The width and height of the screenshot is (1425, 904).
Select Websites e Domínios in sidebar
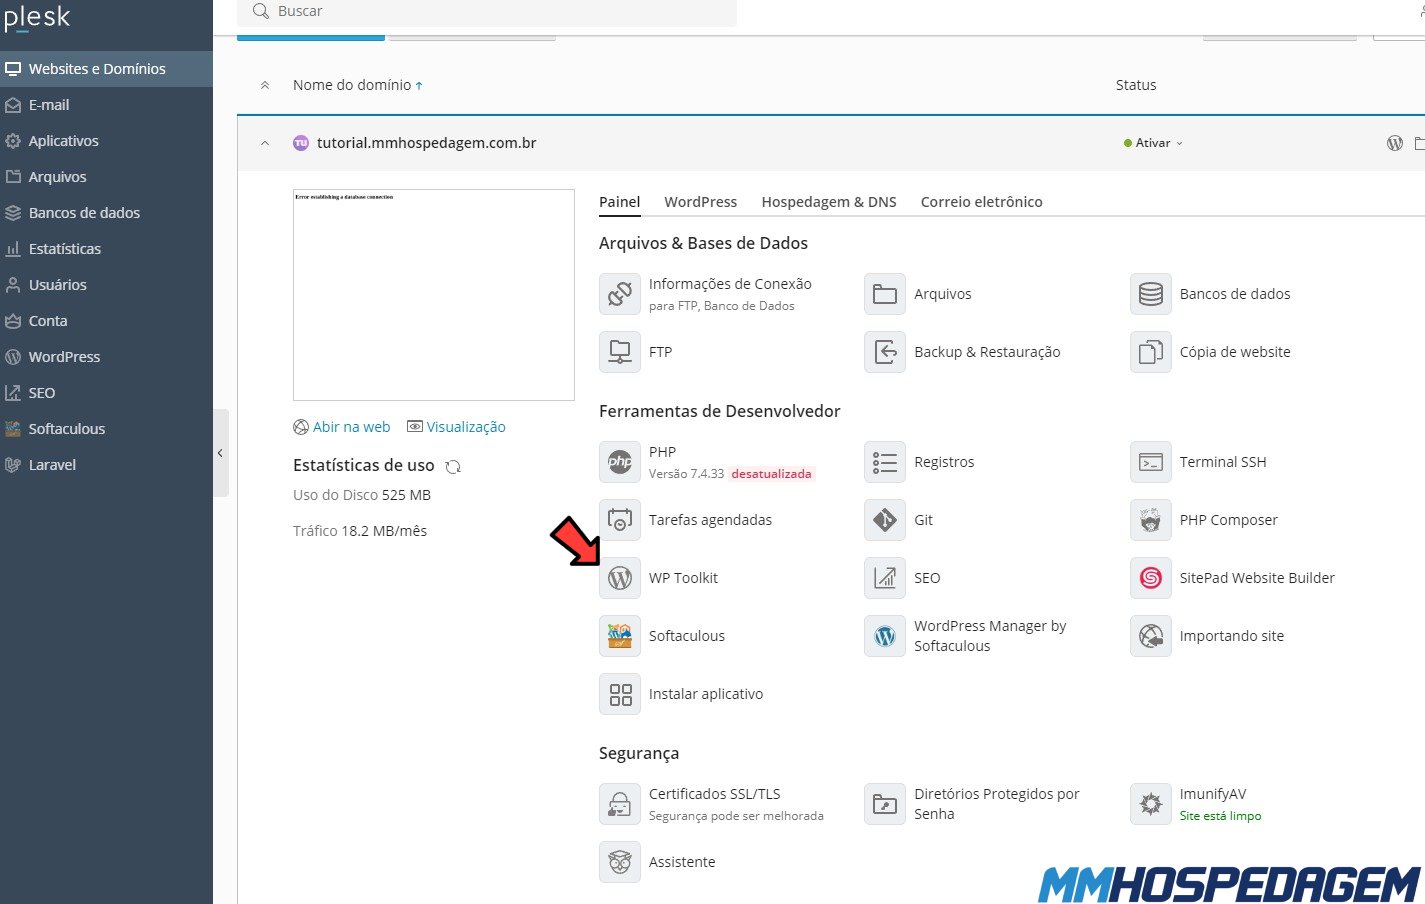106,69
